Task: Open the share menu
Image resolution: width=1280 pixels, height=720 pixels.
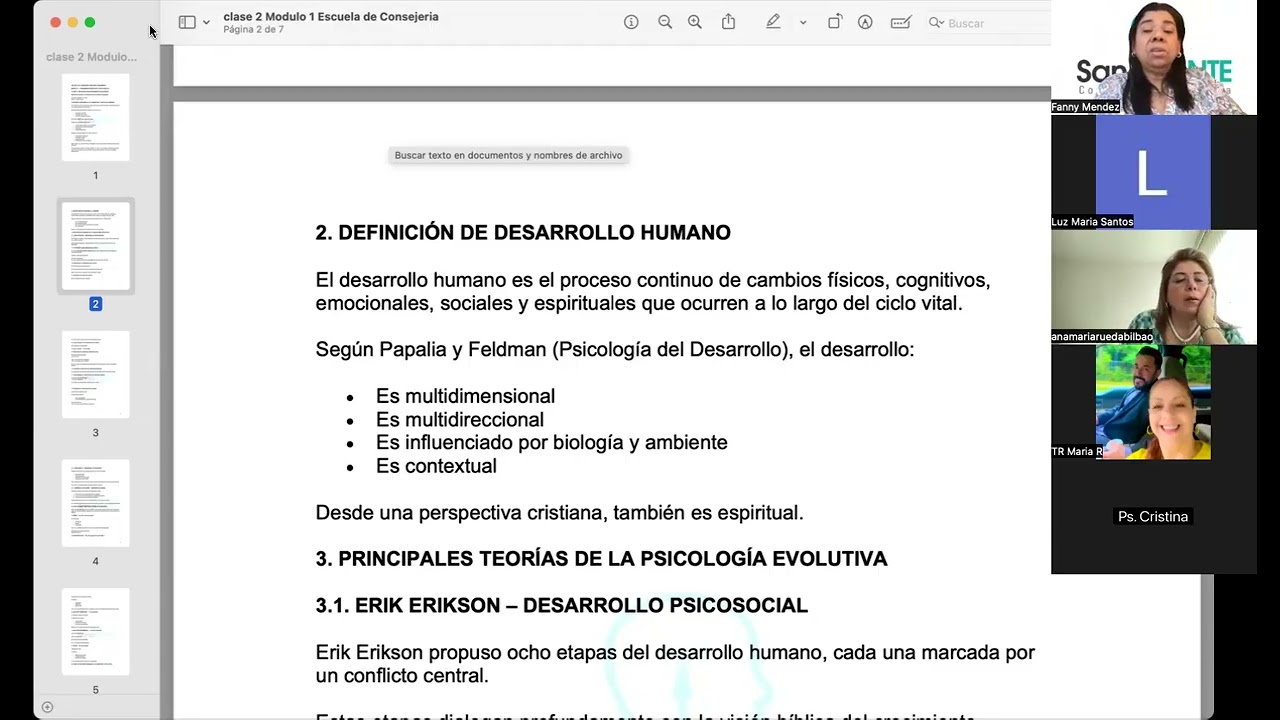Action: 729,22
